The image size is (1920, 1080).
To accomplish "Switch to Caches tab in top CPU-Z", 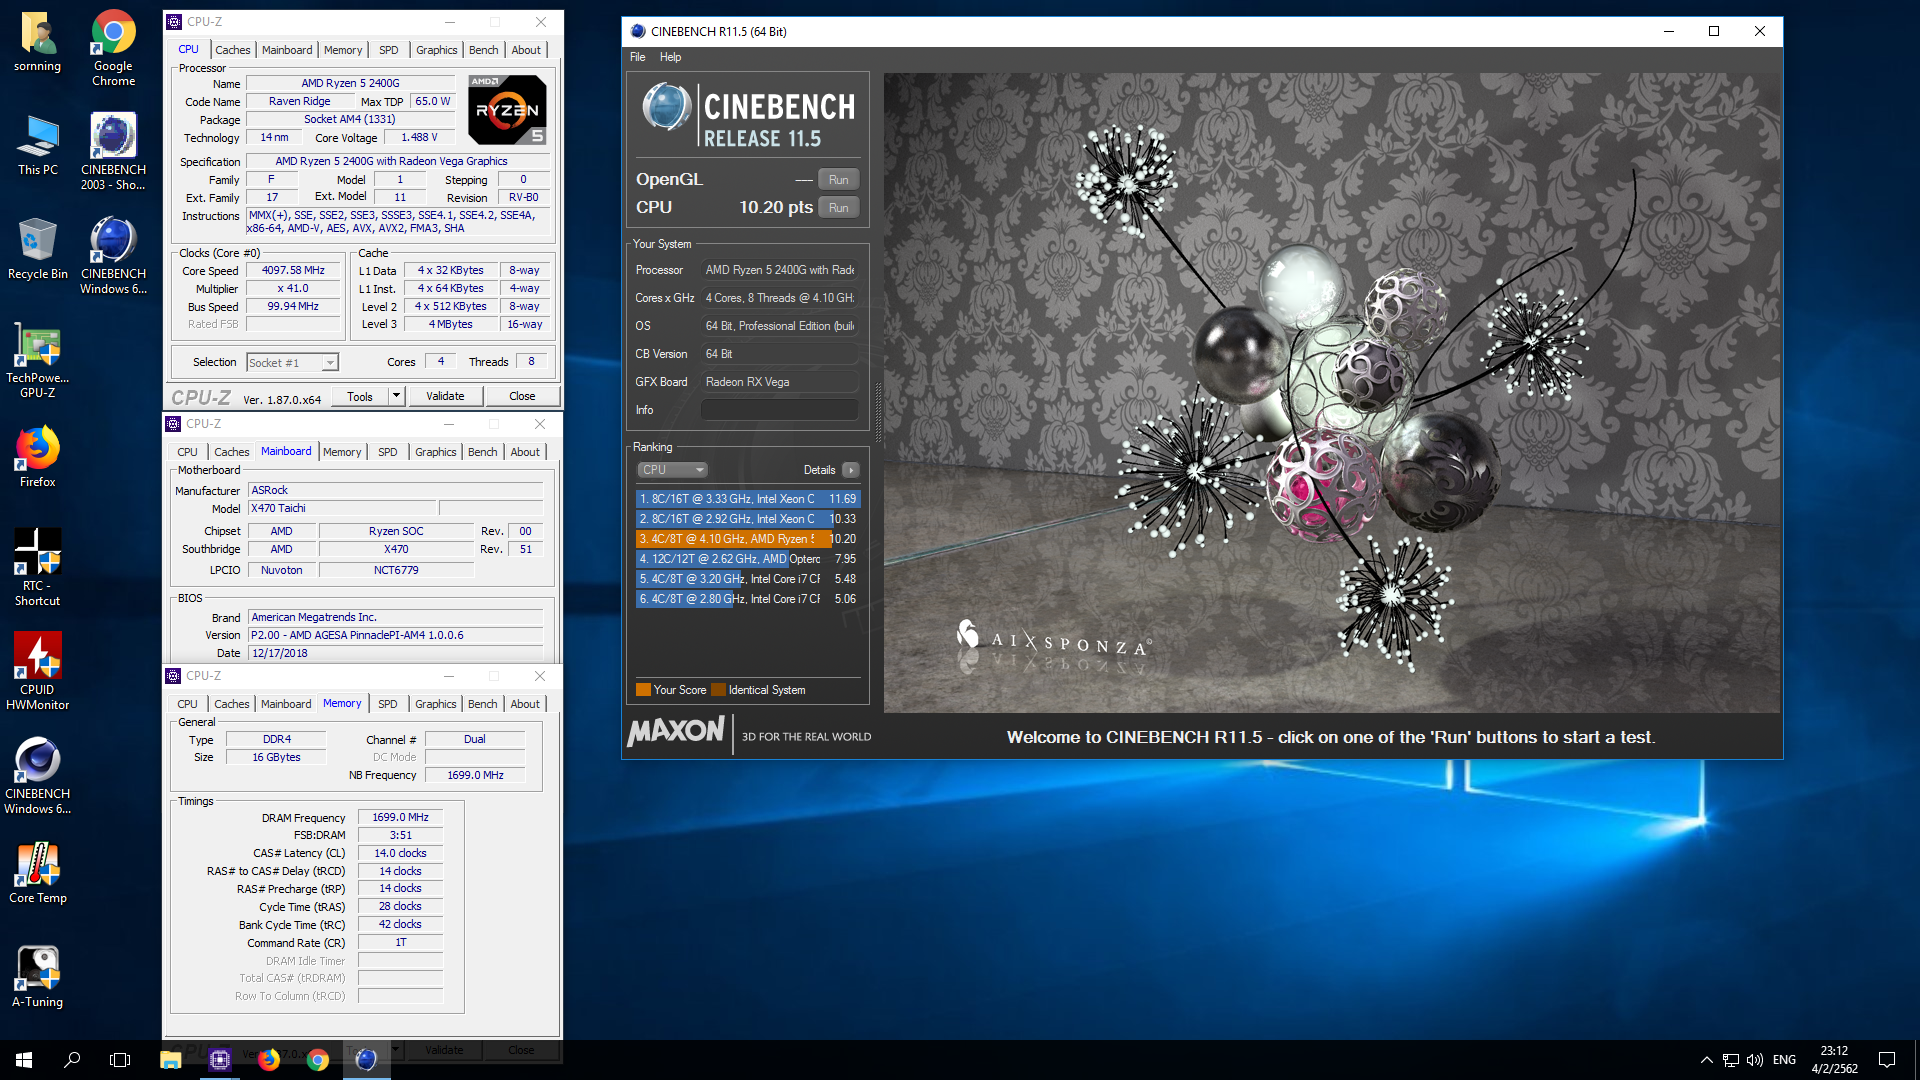I will pos(232,50).
